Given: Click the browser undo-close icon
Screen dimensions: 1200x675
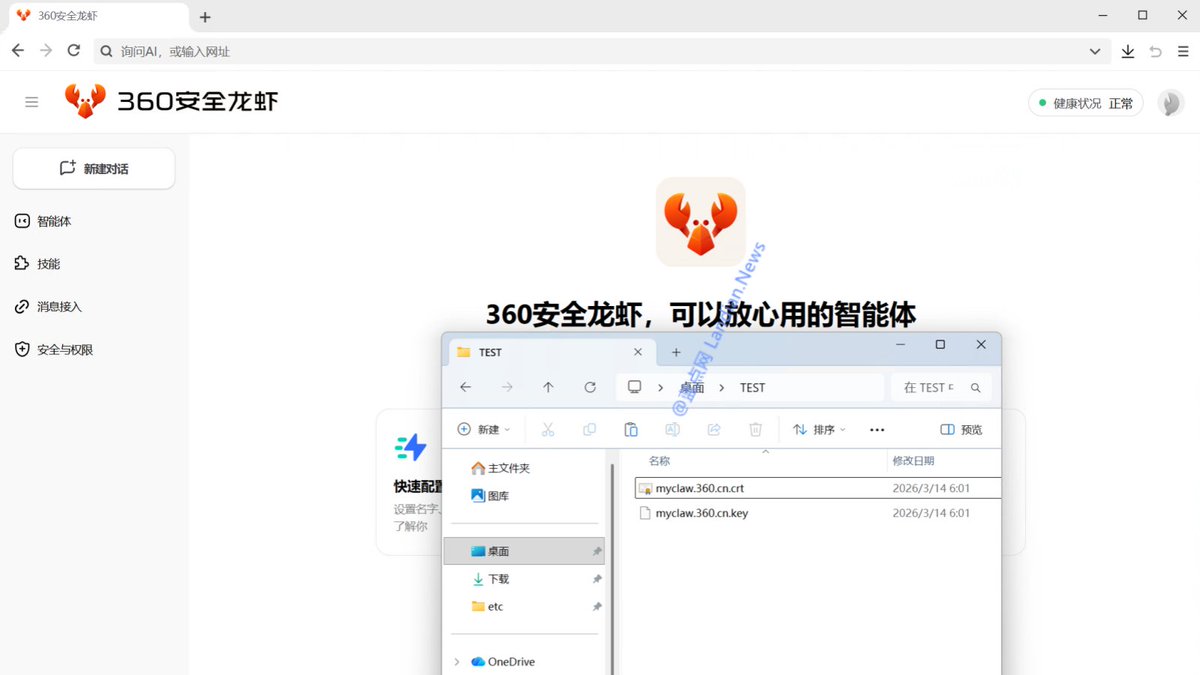Looking at the screenshot, I should coord(1156,51).
